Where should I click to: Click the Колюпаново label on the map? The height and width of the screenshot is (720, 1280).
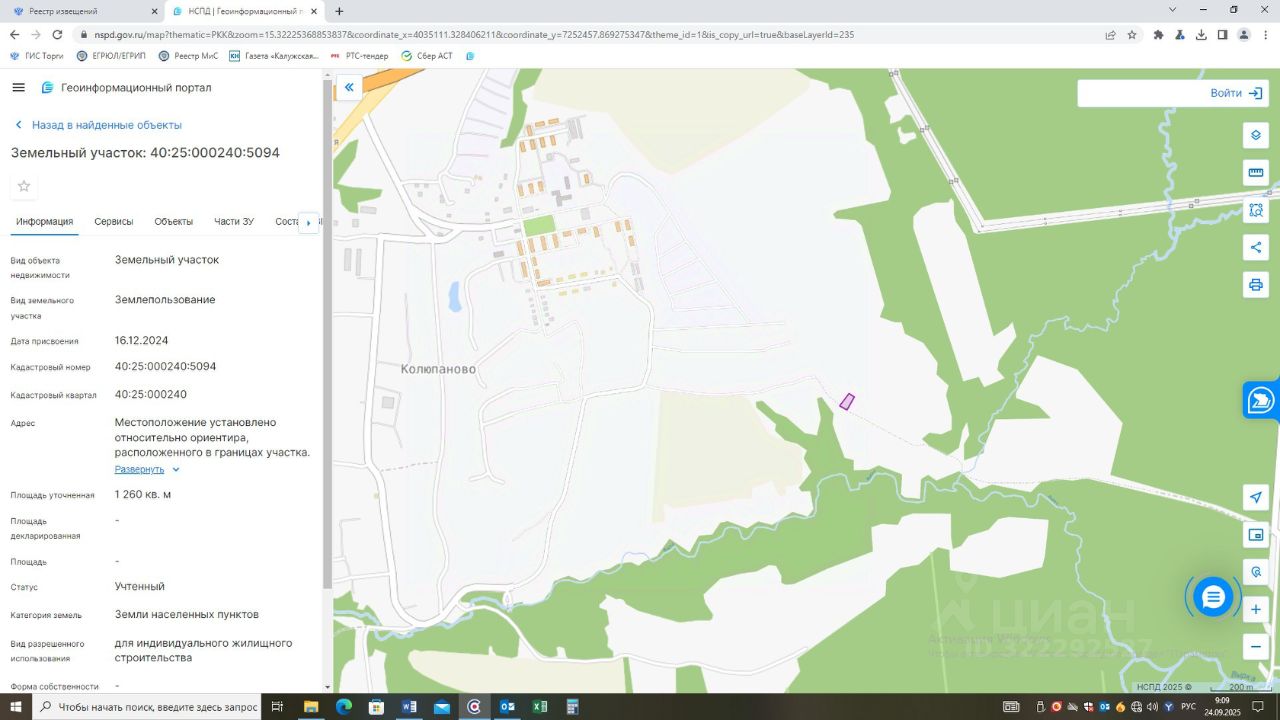[x=438, y=369]
